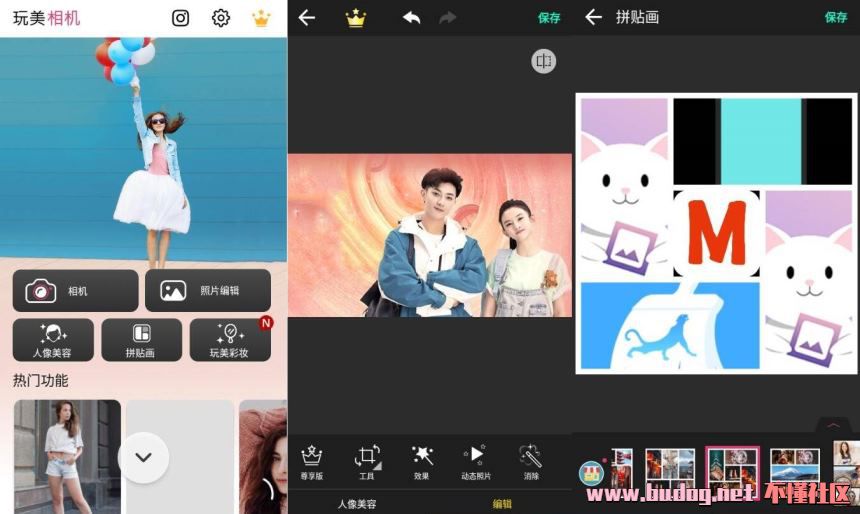Launch the 相机 camera button
This screenshot has height=514, width=860.
76,291
